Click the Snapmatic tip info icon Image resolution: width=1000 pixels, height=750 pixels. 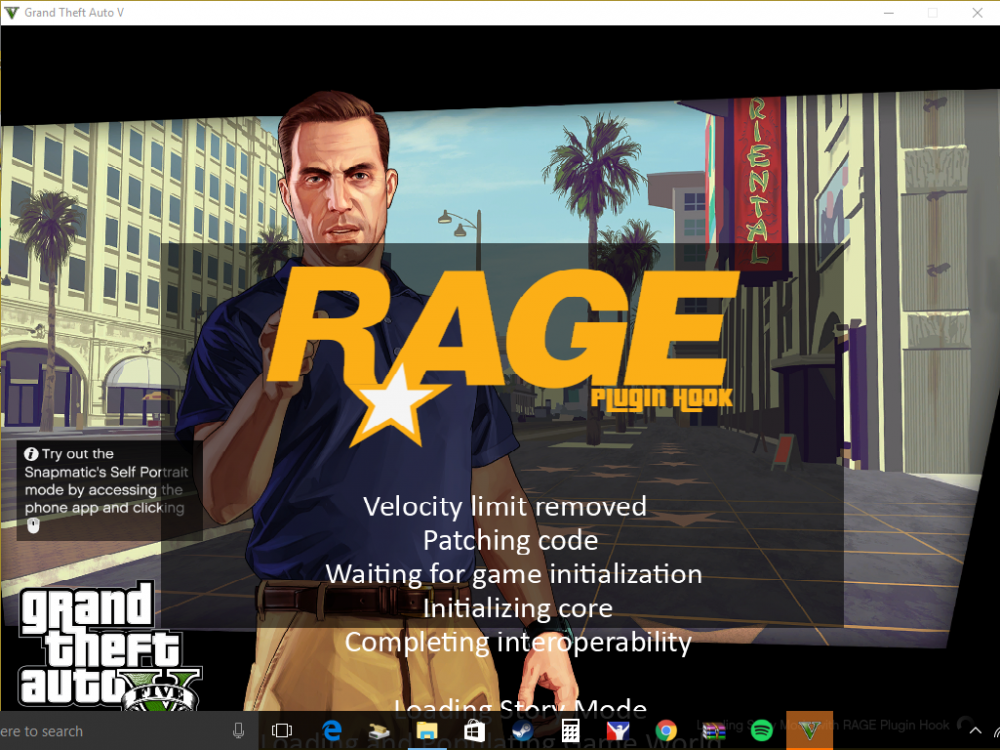click(x=31, y=454)
